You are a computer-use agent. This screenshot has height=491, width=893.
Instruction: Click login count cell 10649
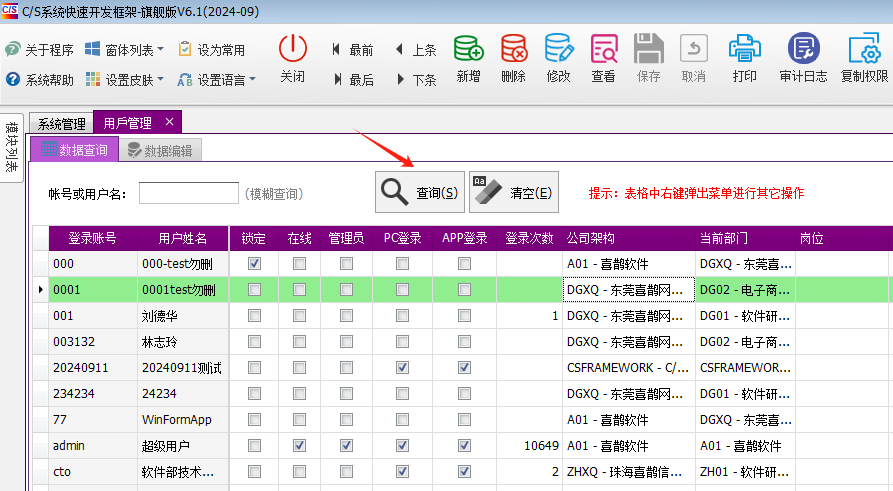[x=529, y=445]
